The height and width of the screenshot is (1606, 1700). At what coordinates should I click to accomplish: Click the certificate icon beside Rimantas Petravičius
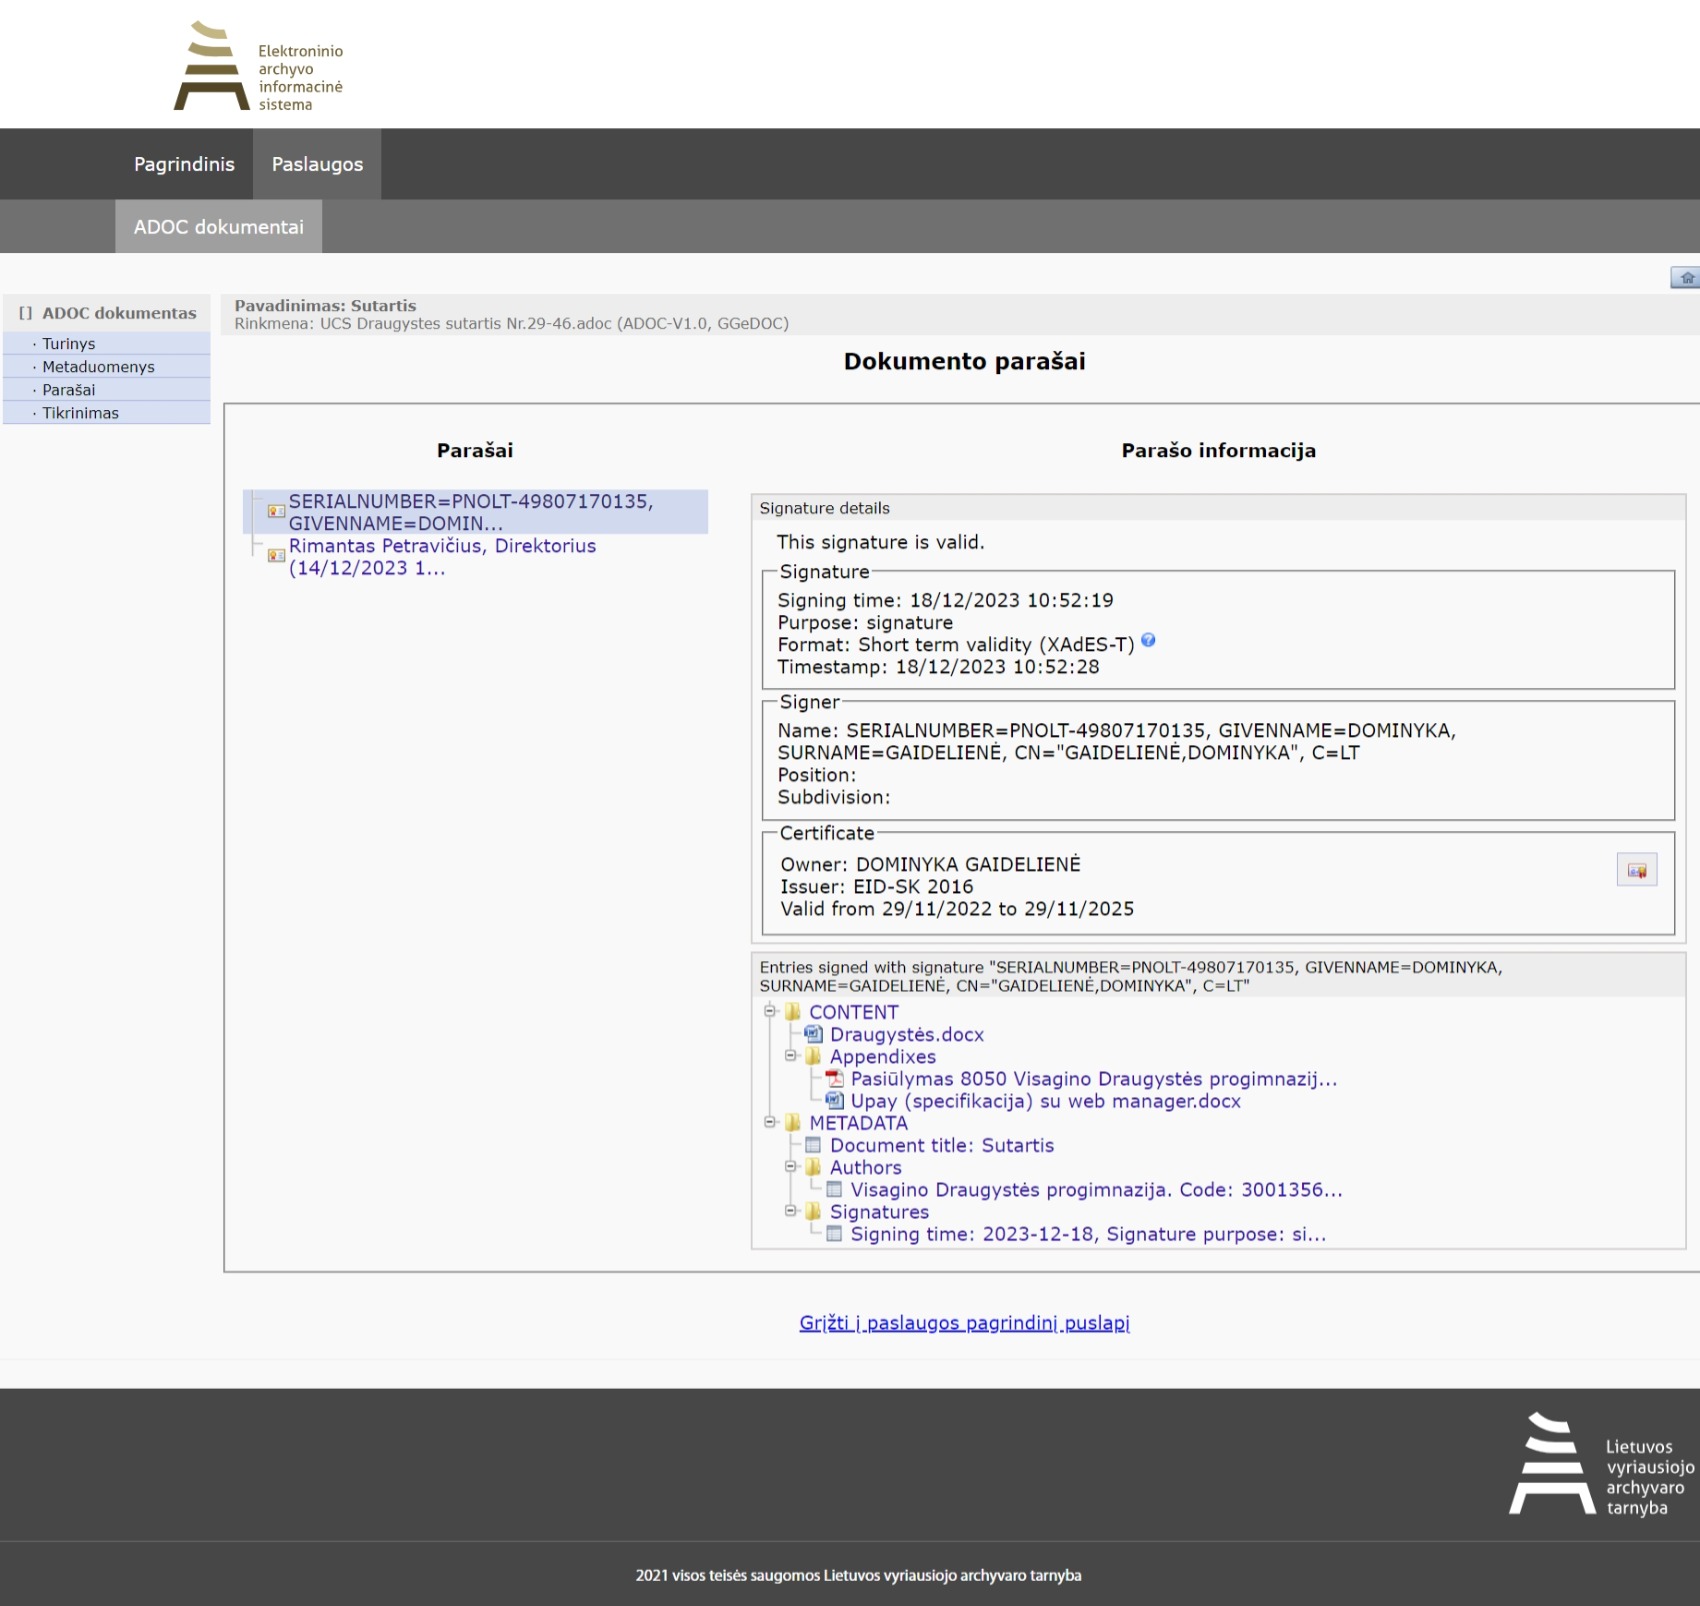pyautogui.click(x=276, y=556)
